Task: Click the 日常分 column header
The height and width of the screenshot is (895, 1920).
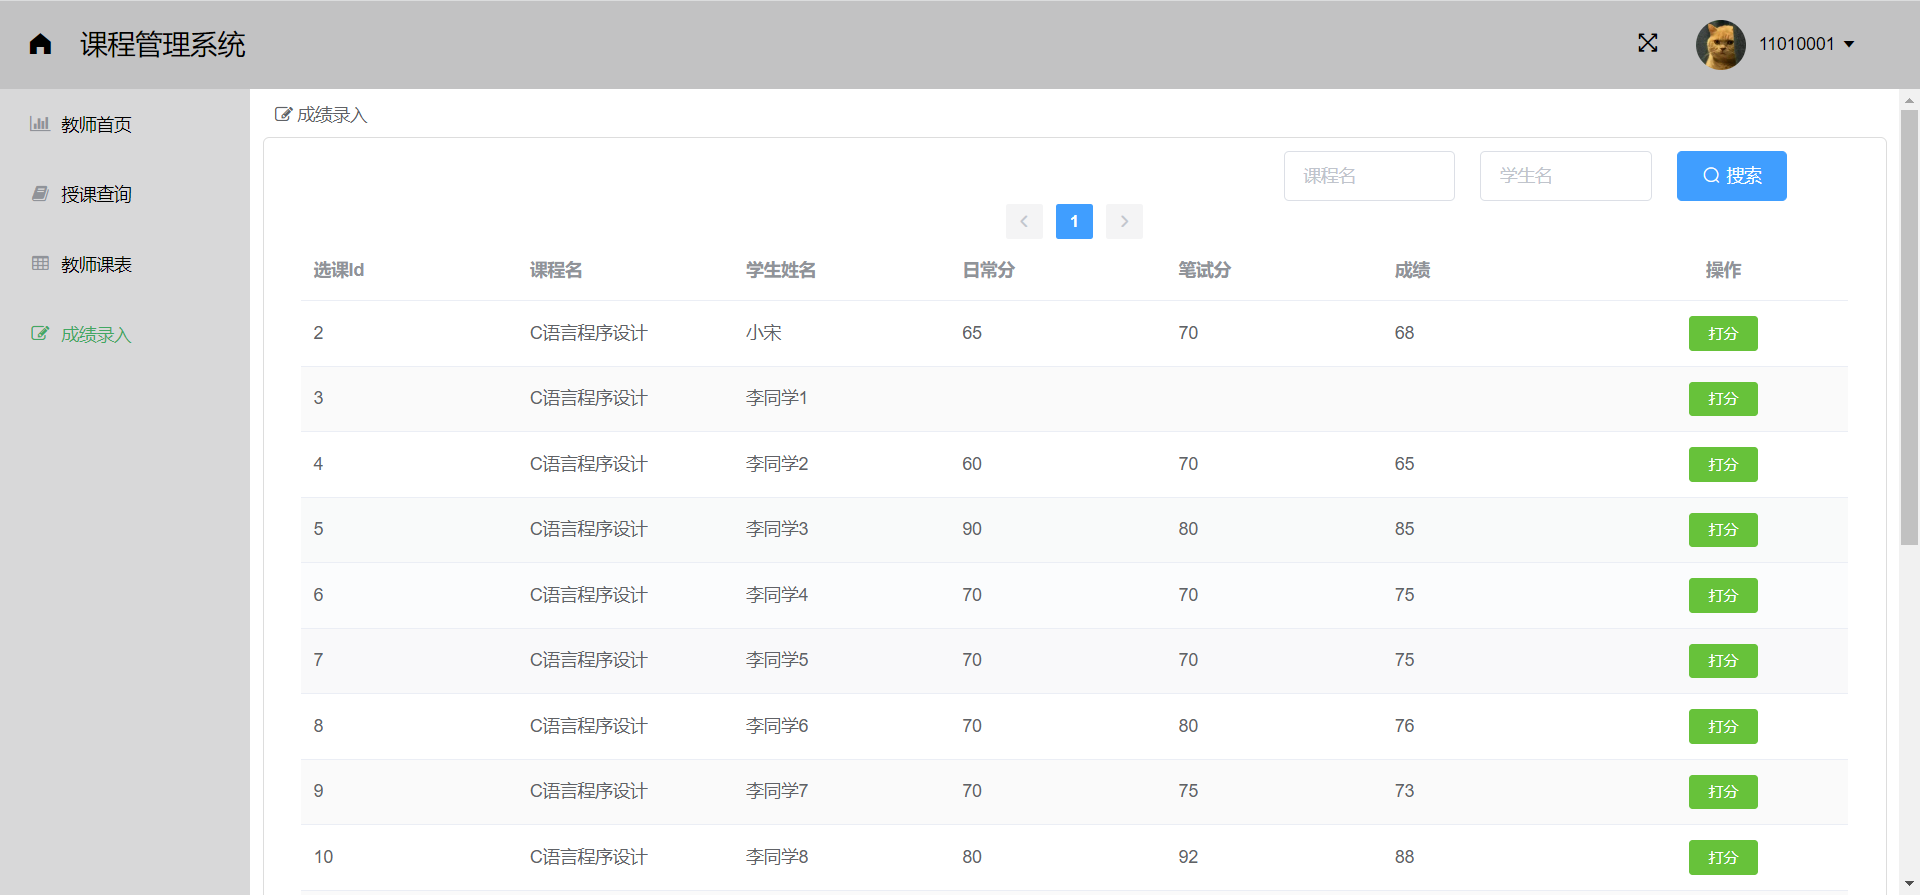Action: coord(988,270)
